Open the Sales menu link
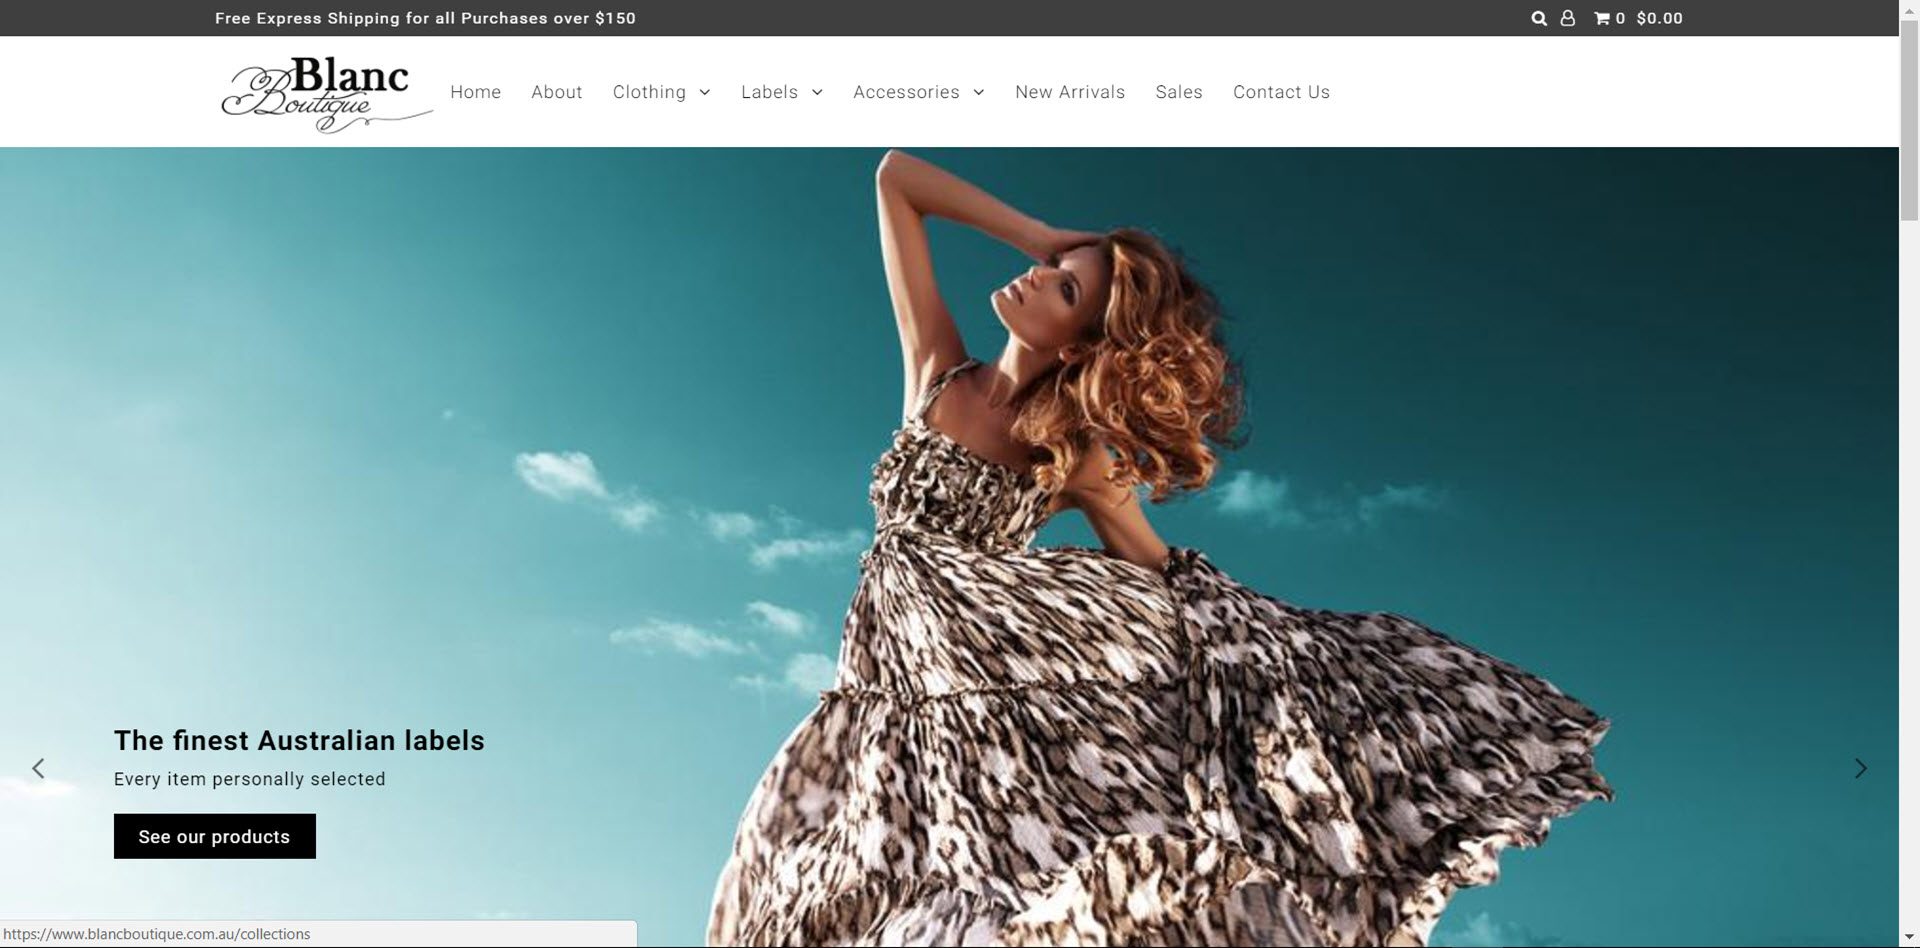Screen dimensions: 1920x948 1179,92
